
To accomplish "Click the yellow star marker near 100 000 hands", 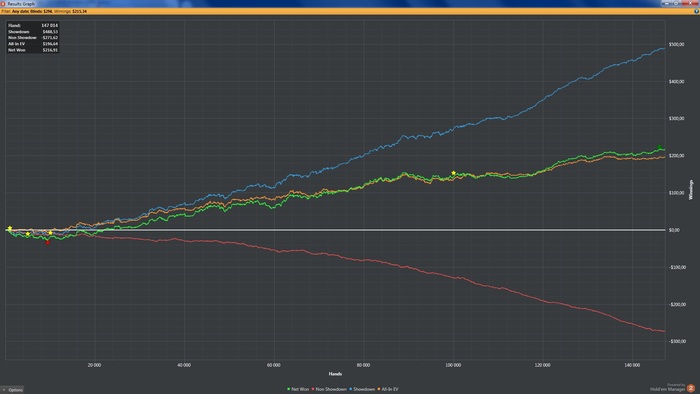I will coord(454,173).
